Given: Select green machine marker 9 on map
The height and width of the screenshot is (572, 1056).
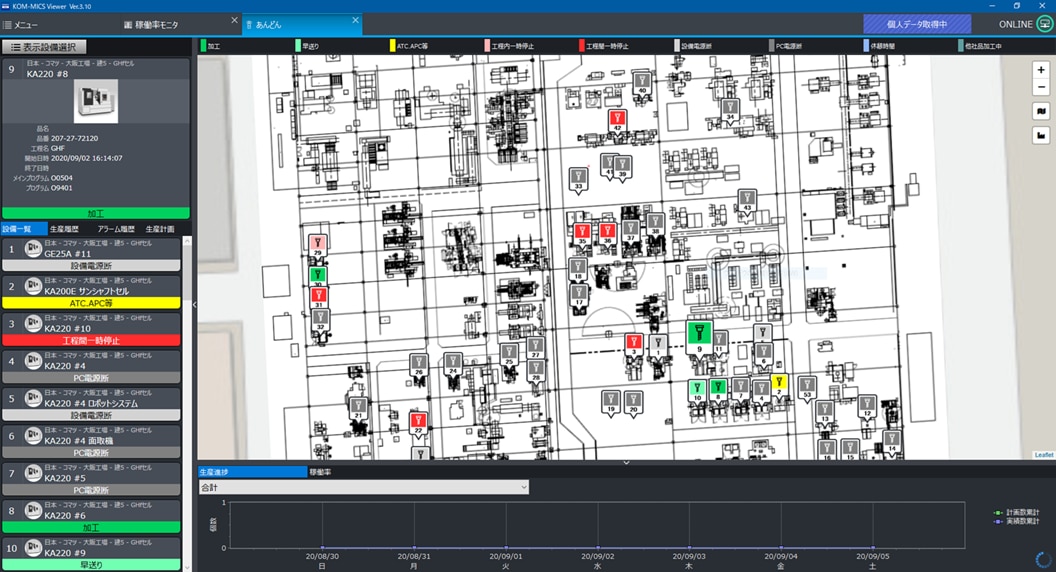Looking at the screenshot, I should point(699,334).
